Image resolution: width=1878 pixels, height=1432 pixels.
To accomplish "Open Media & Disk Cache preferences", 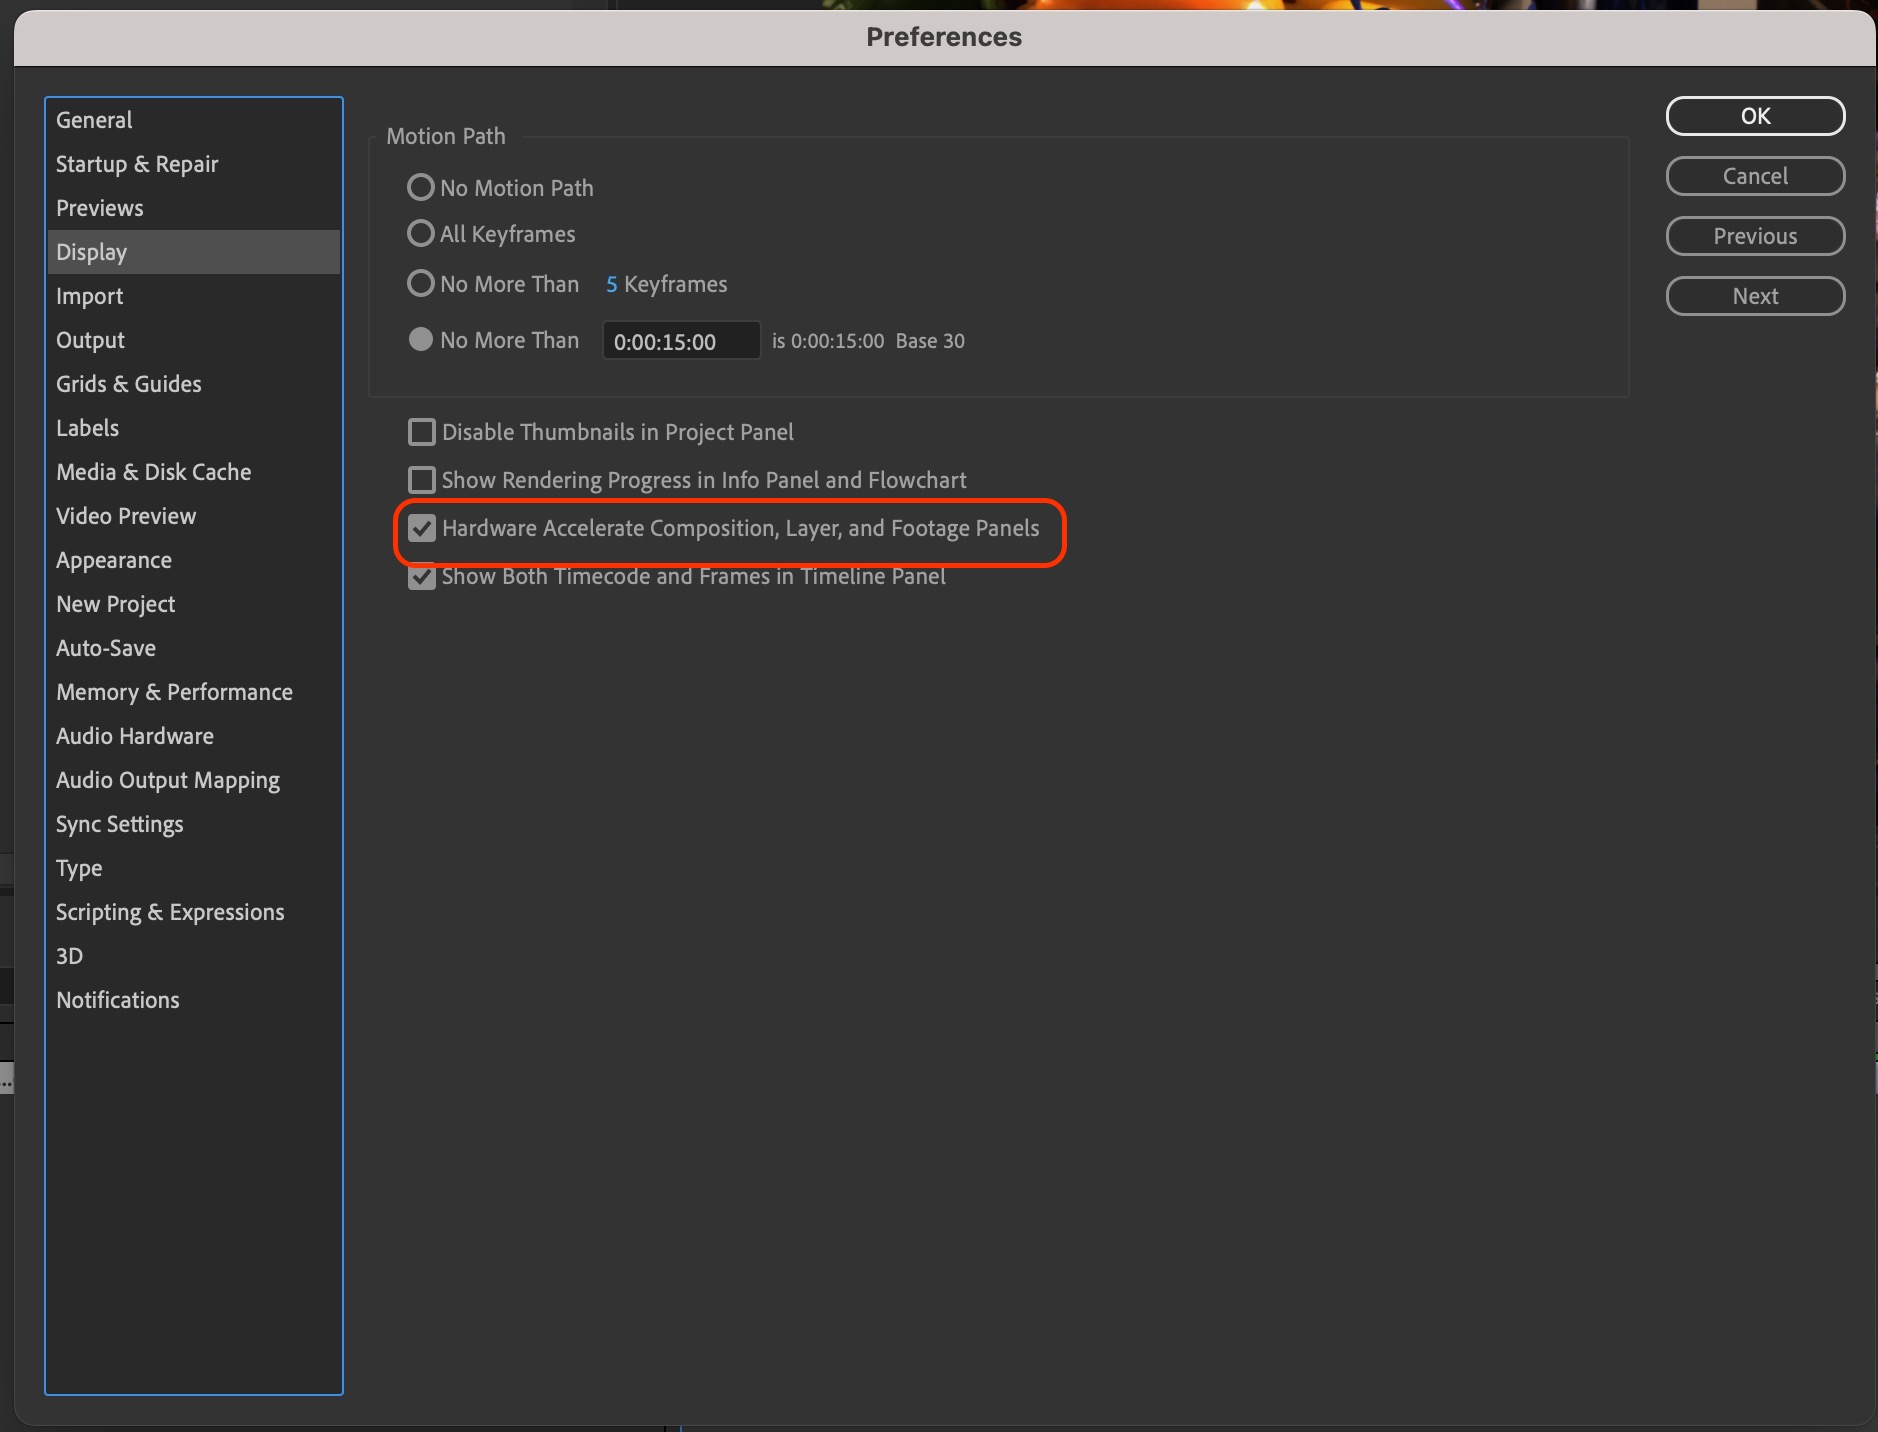I will 153,471.
